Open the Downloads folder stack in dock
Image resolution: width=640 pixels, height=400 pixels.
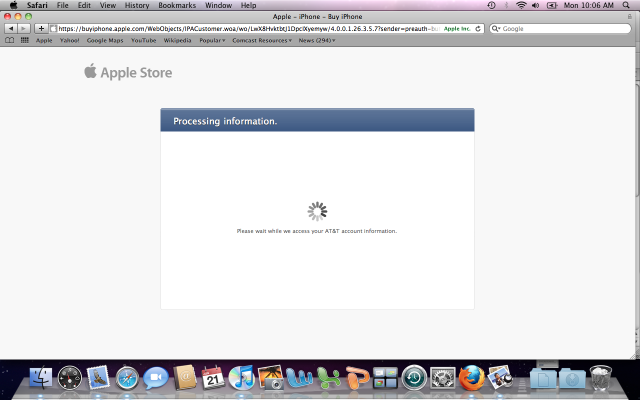coord(571,378)
